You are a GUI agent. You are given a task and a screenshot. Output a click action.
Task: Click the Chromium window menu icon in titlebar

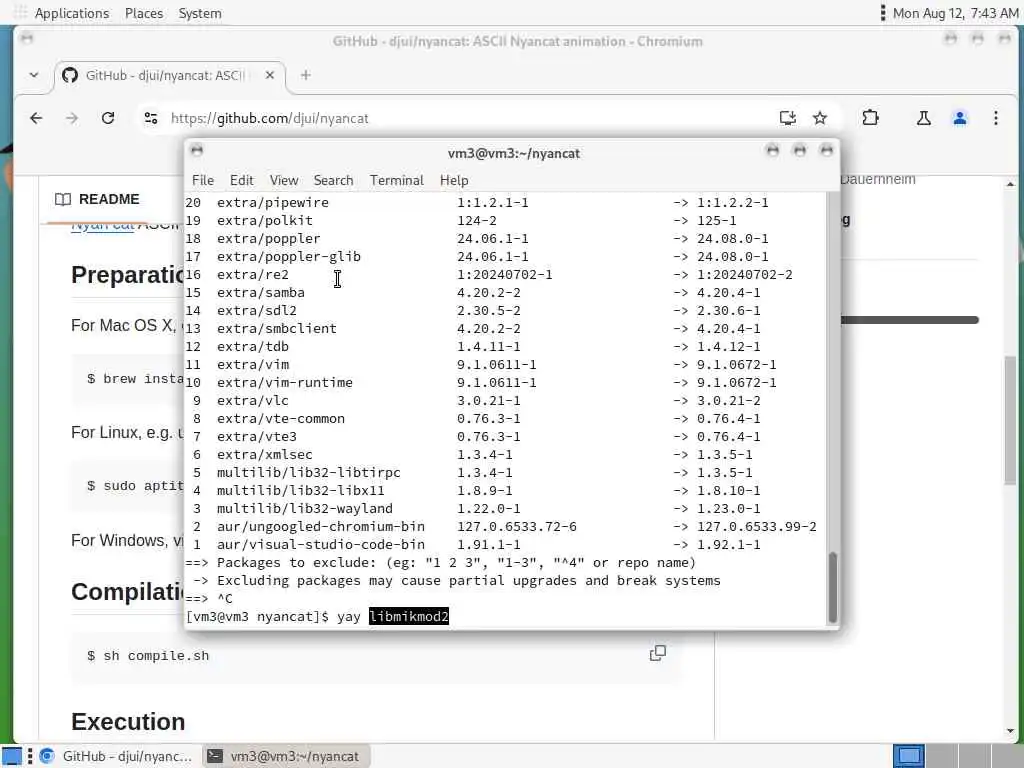tap(27, 38)
